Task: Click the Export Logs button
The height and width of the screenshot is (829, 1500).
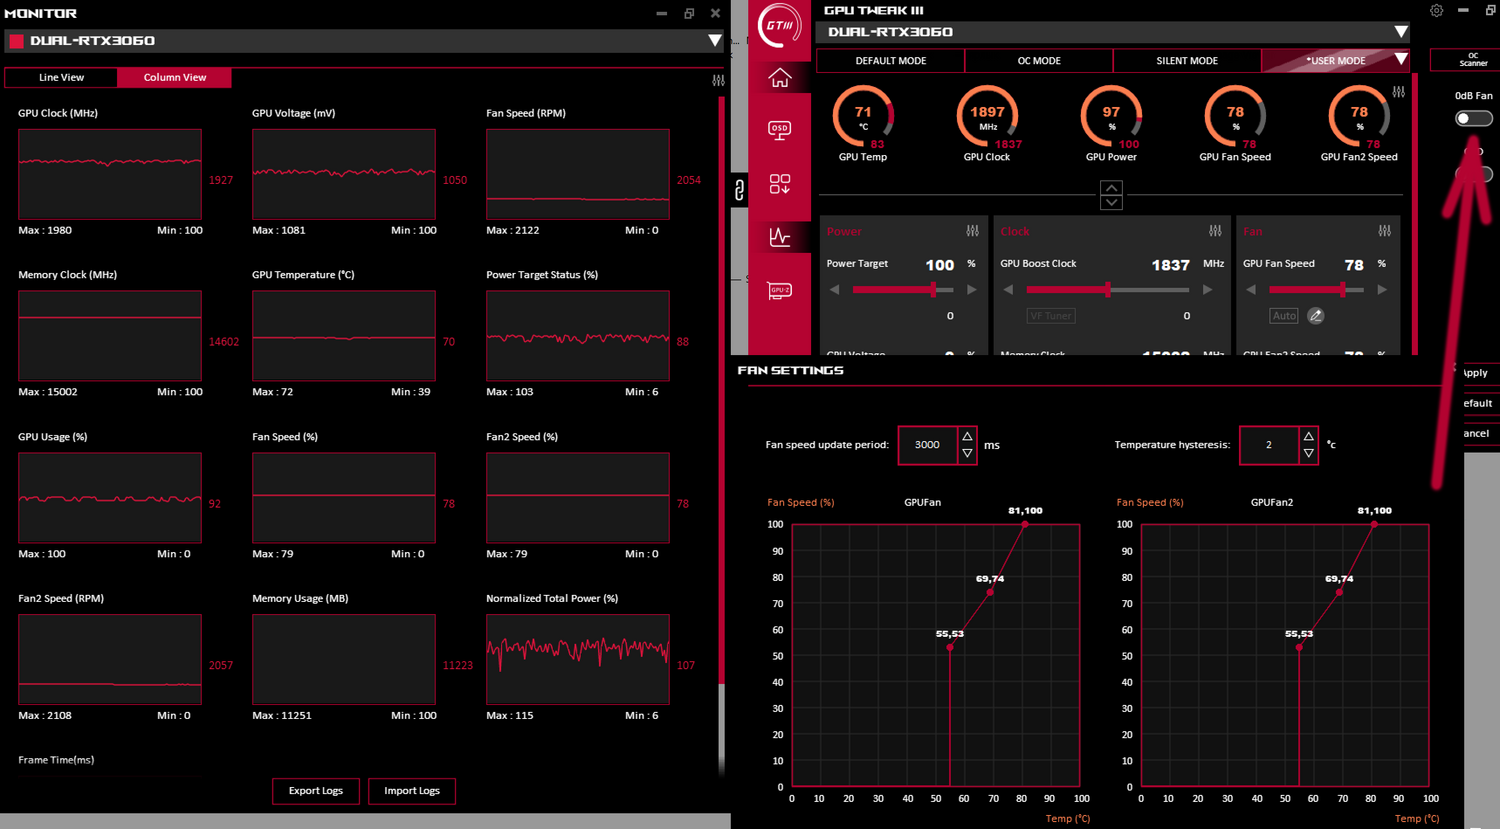Action: (x=316, y=791)
